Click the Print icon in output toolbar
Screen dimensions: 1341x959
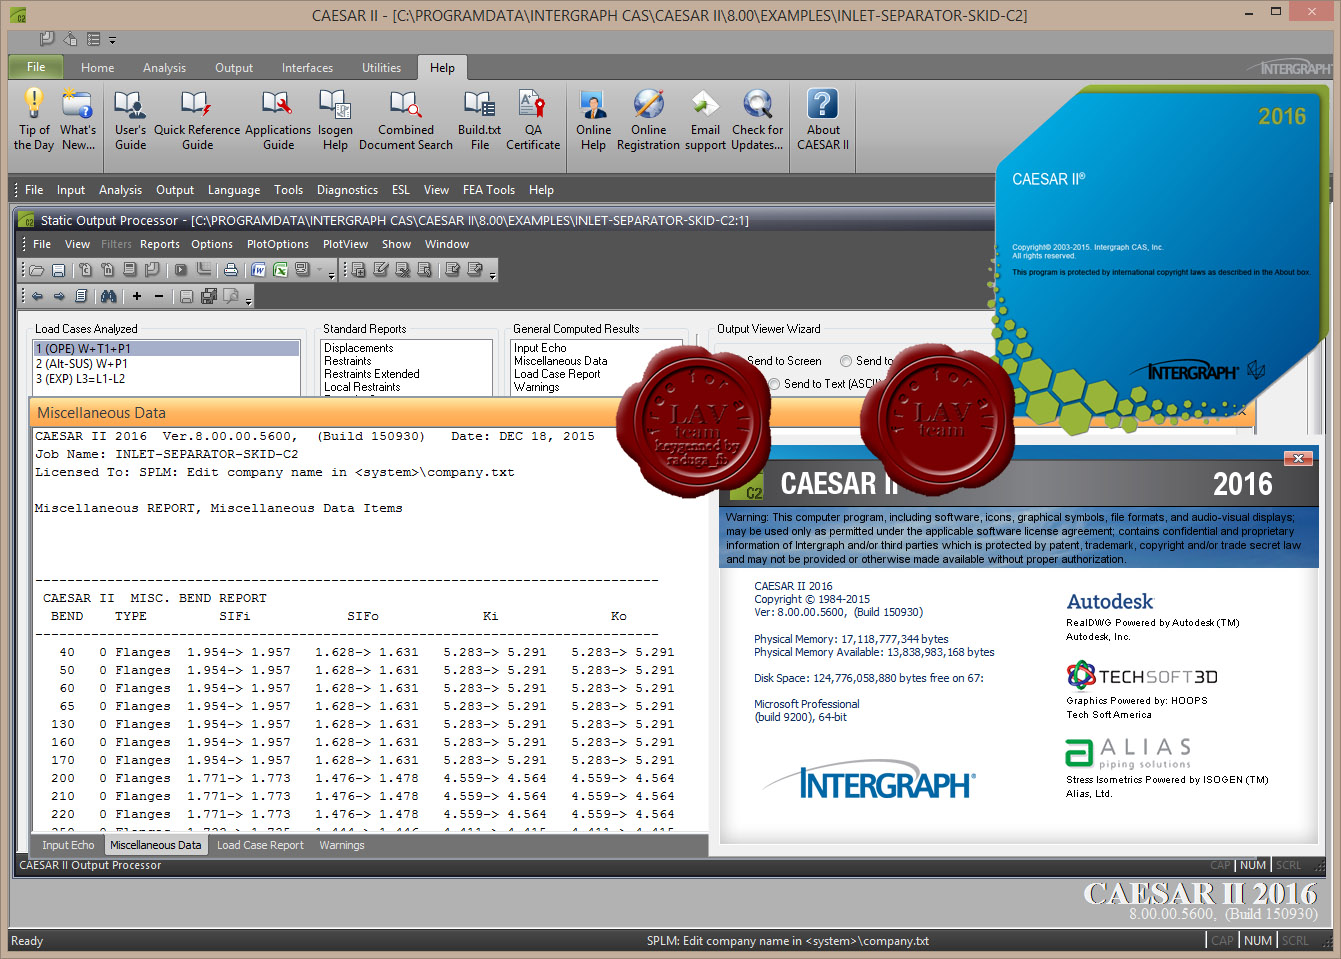click(x=230, y=270)
